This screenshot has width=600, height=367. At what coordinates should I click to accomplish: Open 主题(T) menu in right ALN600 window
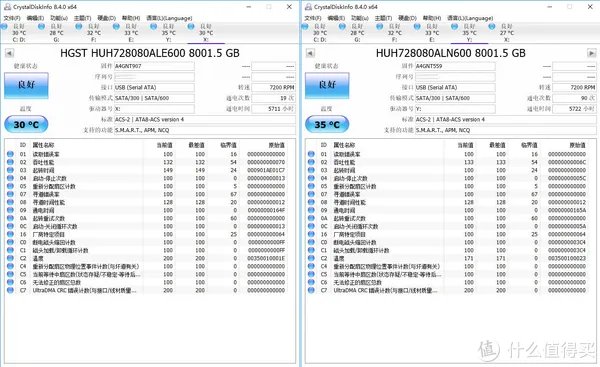(383, 18)
